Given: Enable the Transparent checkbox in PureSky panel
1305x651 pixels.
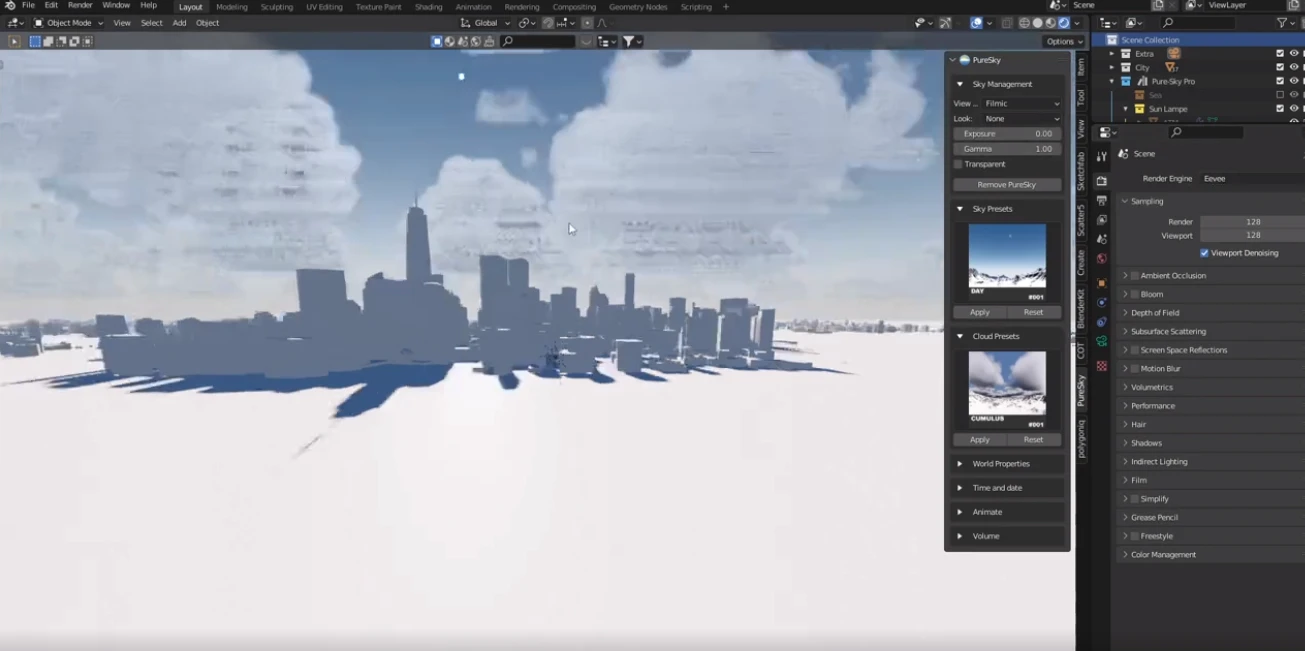Looking at the screenshot, I should 958,164.
